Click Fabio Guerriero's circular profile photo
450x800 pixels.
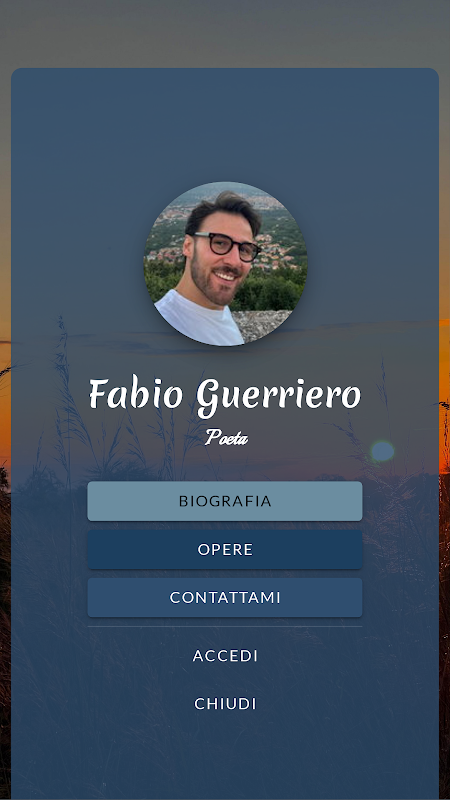click(x=225, y=264)
